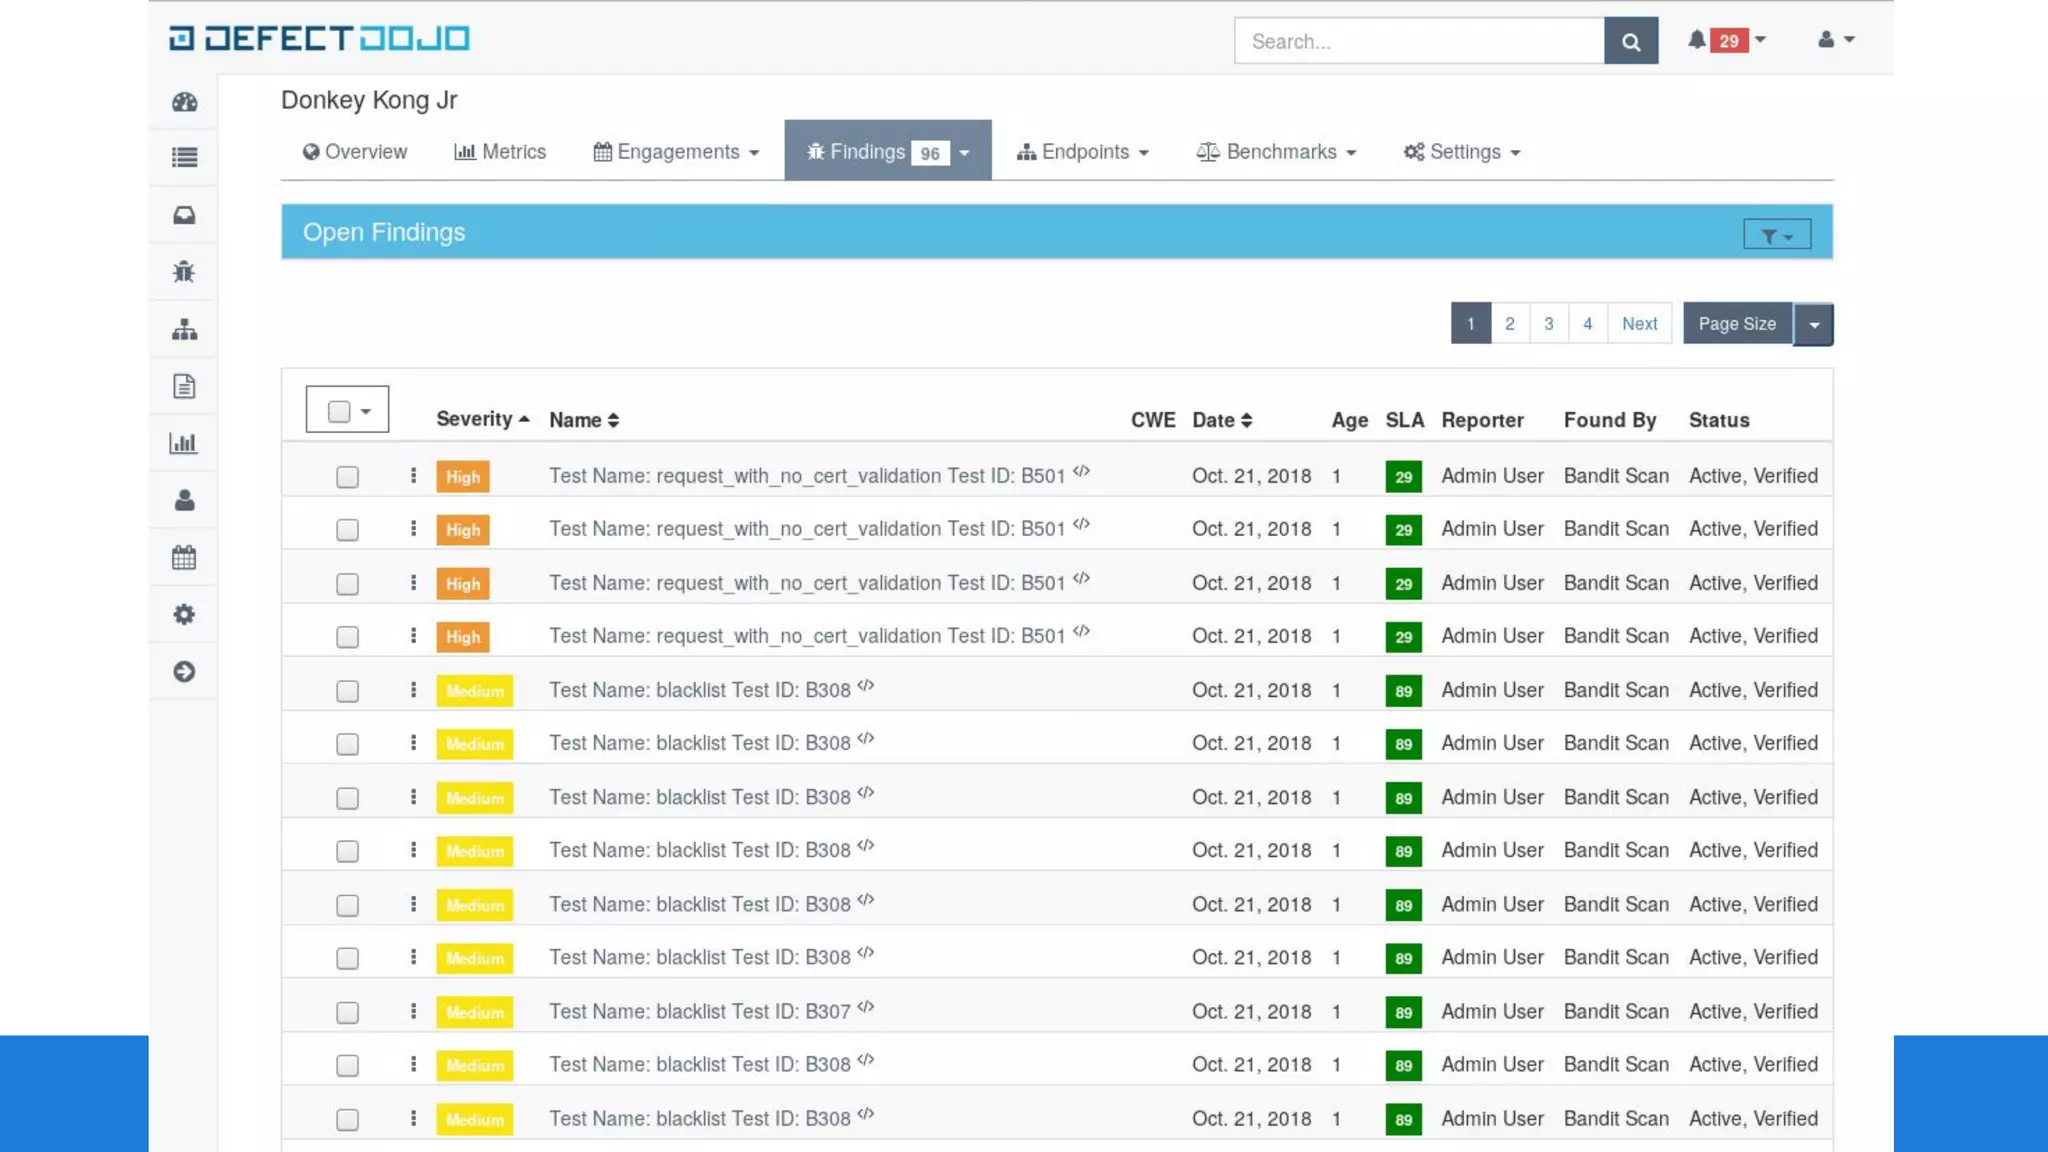2048x1152 pixels.
Task: Sort the table by the Name column
Action: [x=584, y=420]
